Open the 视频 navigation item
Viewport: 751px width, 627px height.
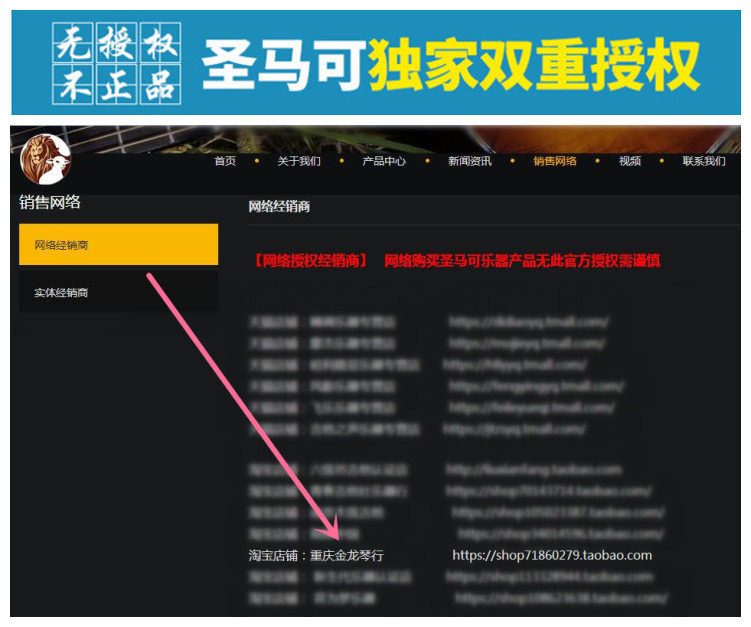[629, 161]
